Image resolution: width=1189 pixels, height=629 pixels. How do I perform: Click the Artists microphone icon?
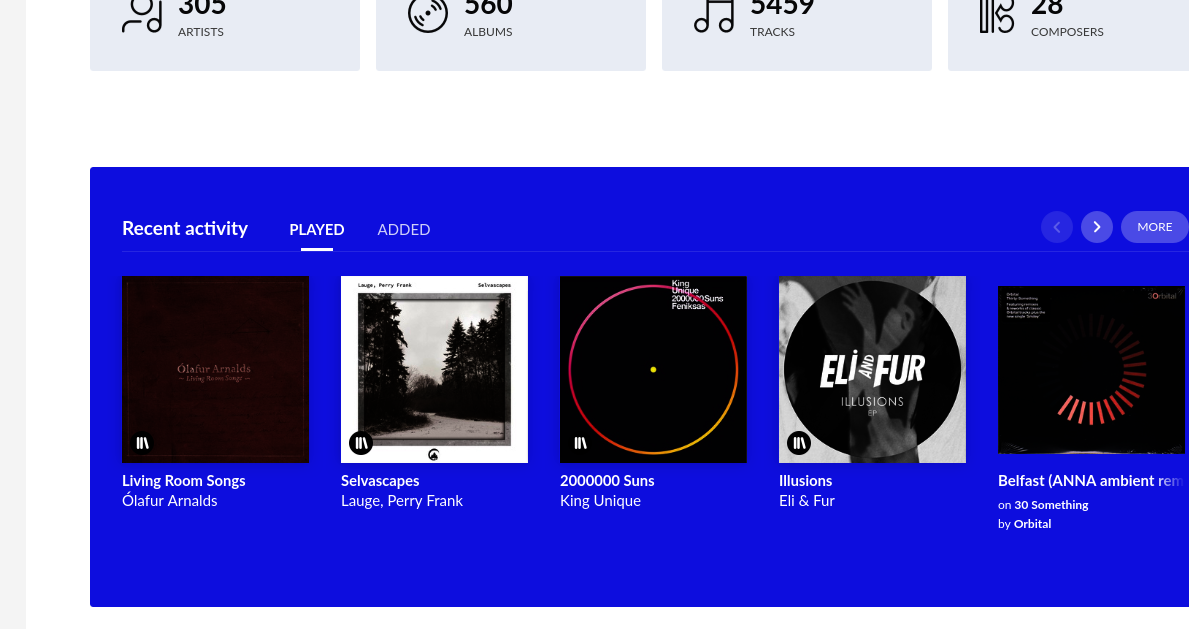(x=143, y=15)
